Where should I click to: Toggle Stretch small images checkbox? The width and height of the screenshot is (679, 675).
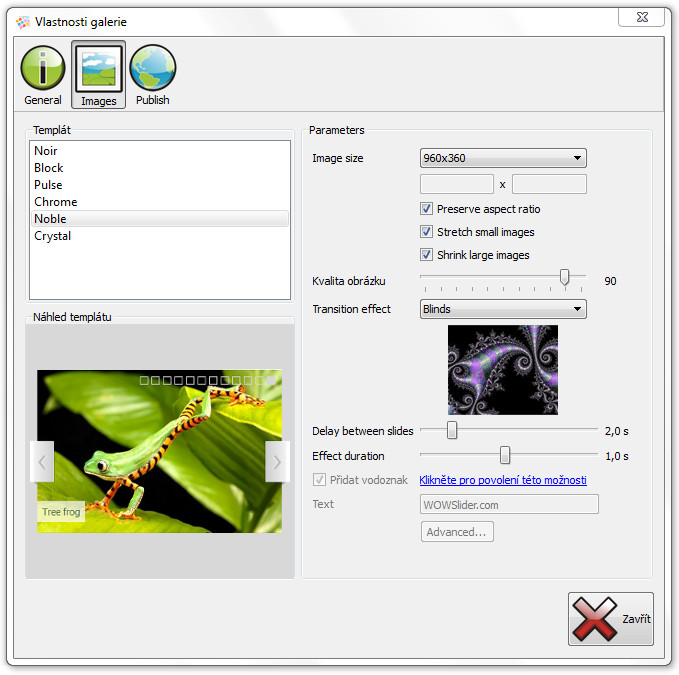(x=426, y=232)
